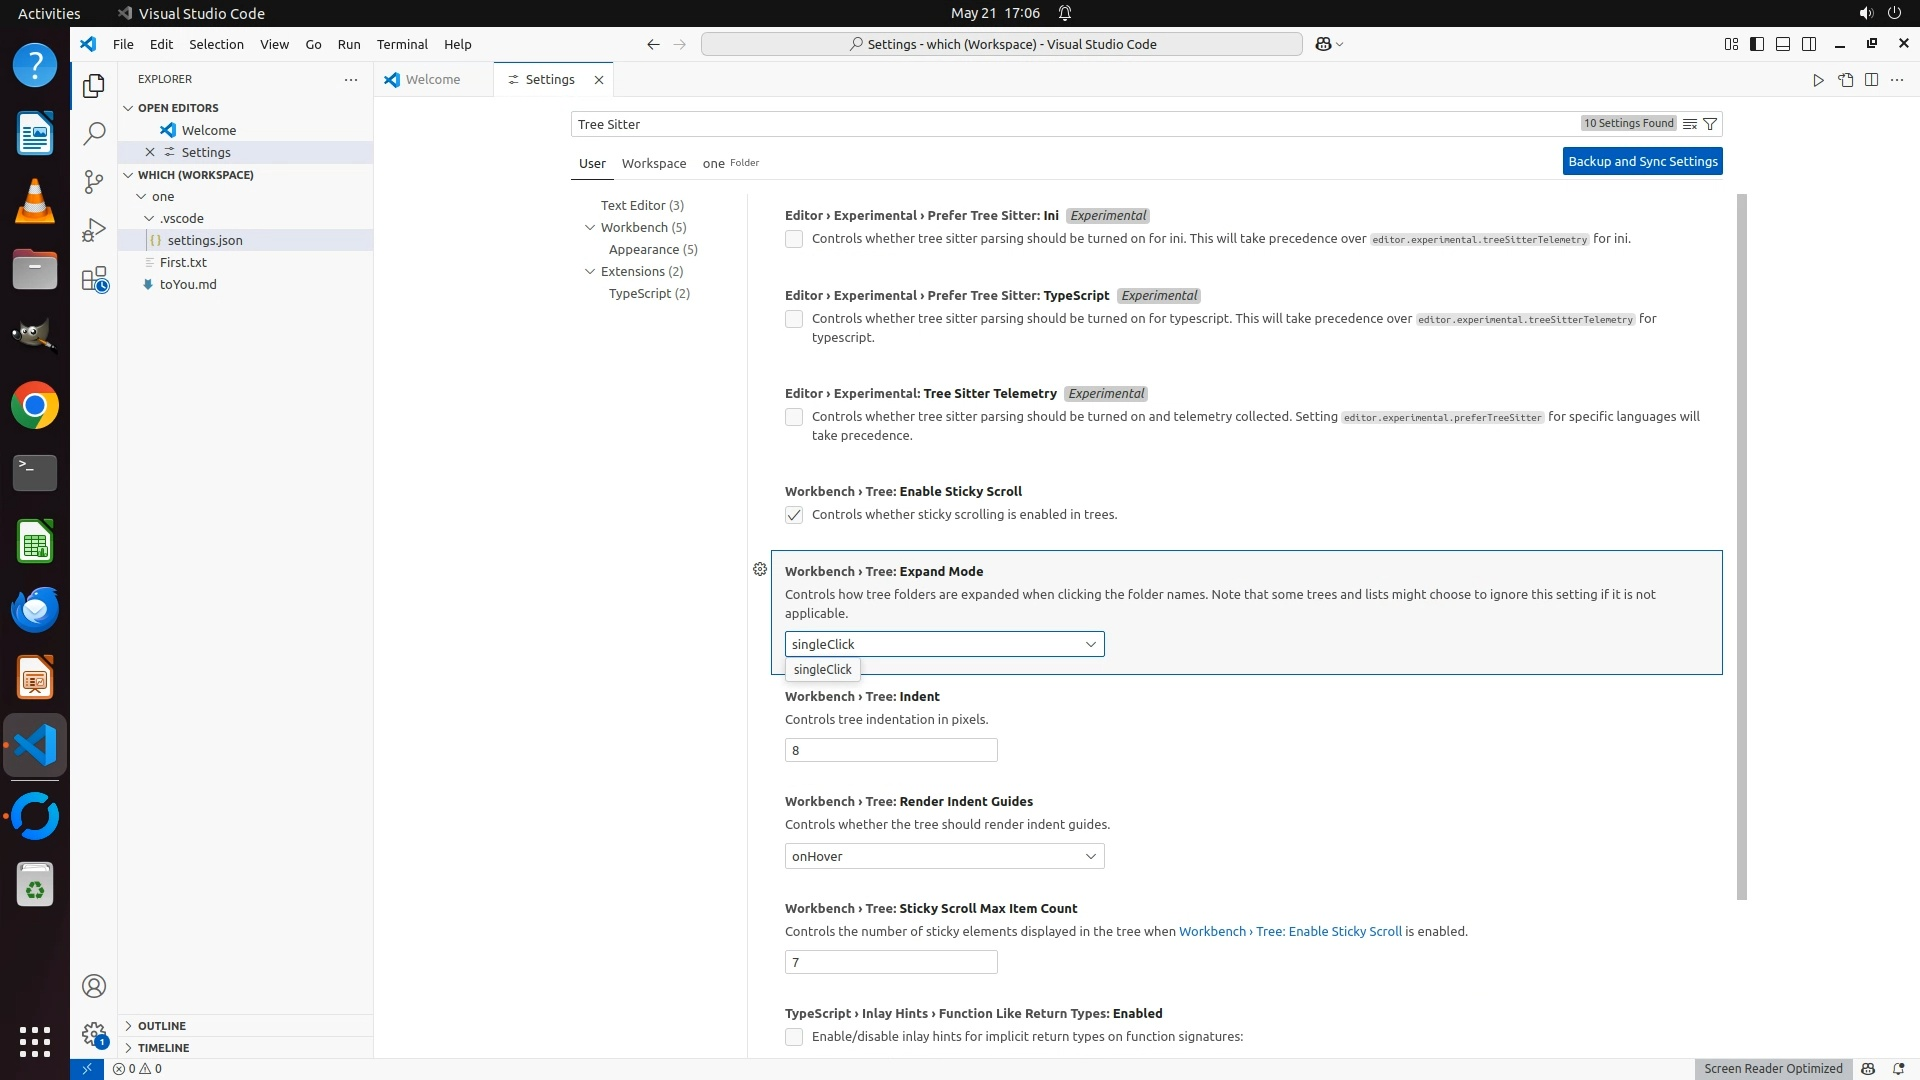Click the gear icon beside Expand Mode setting
Viewport: 1920px width, 1080px height.
760,569
